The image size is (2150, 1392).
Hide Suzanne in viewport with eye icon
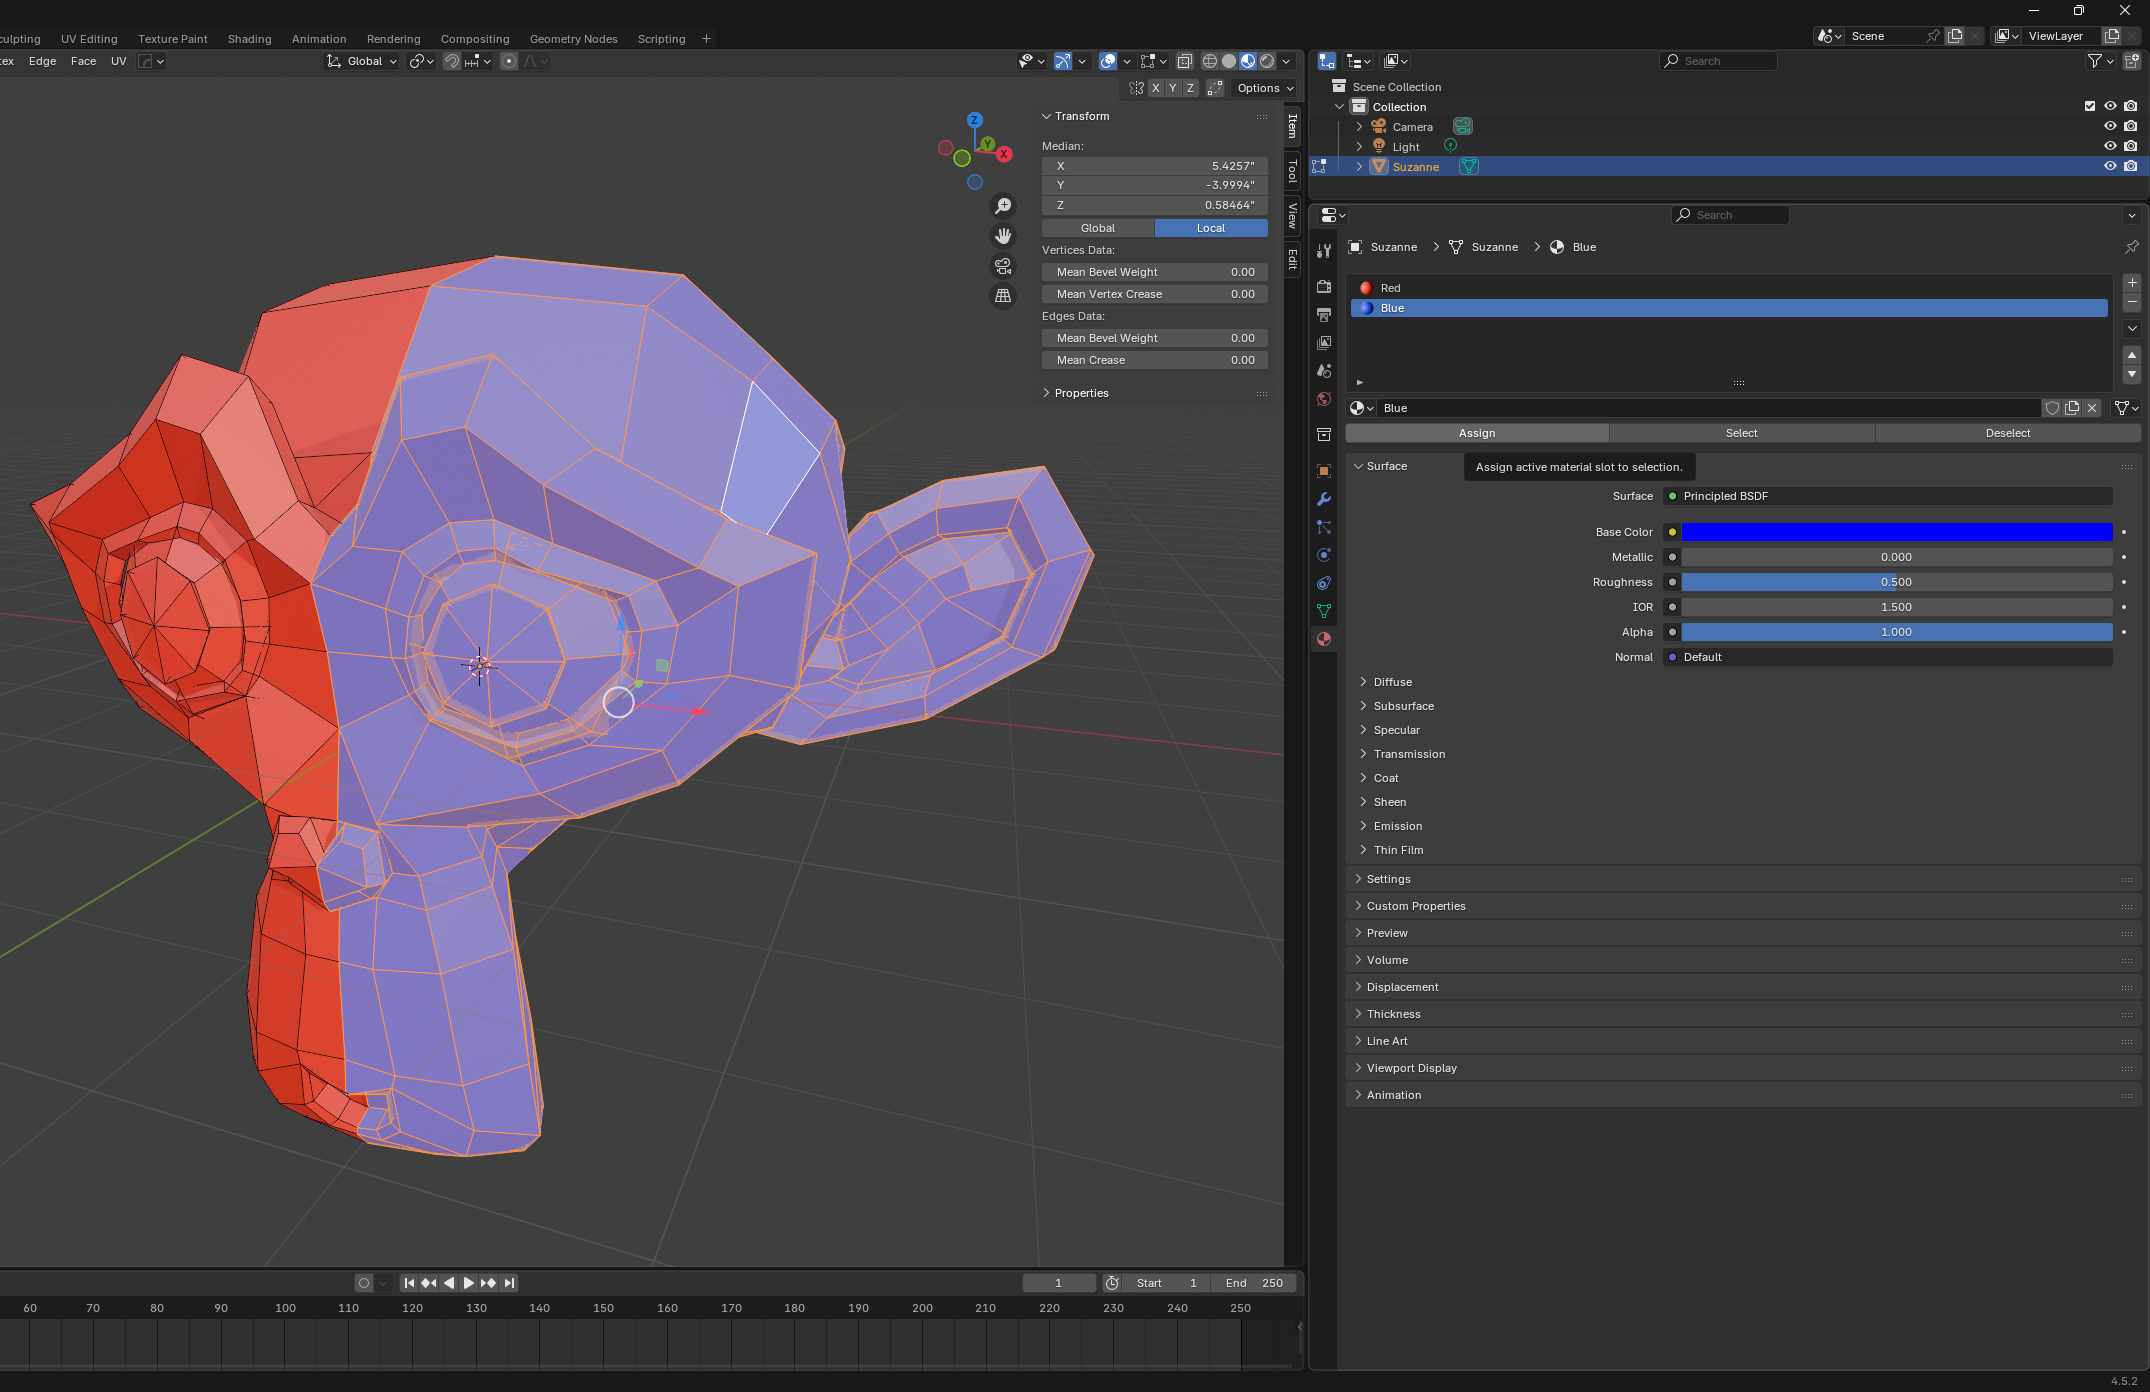click(2110, 166)
